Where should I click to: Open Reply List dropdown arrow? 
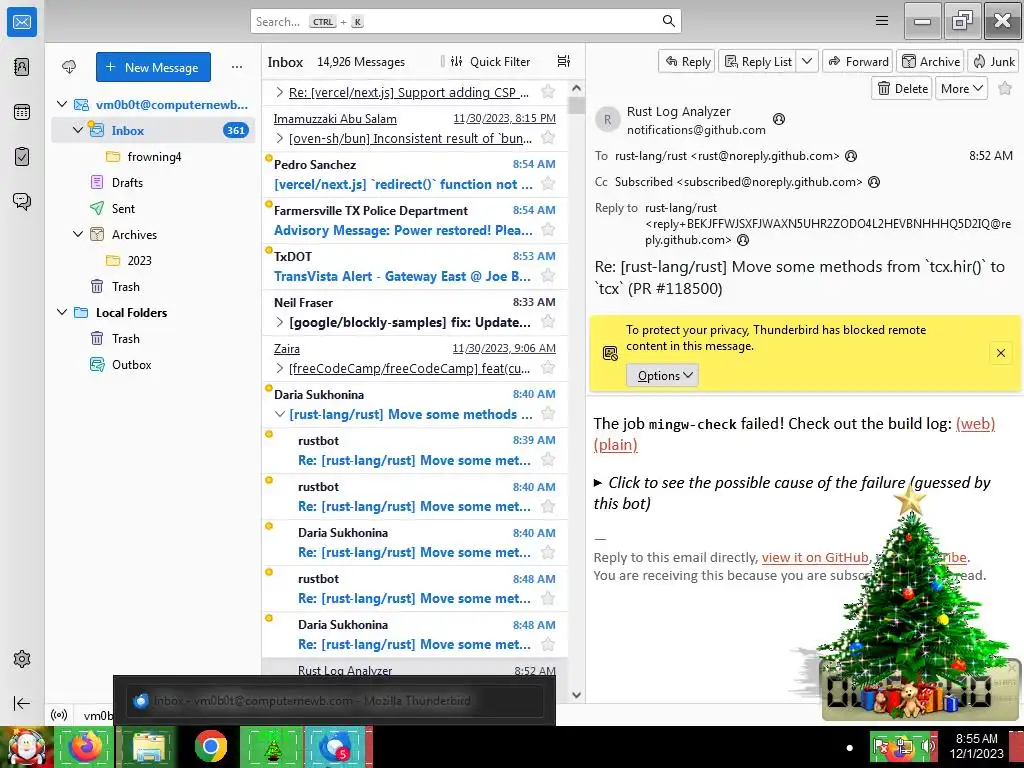807,61
